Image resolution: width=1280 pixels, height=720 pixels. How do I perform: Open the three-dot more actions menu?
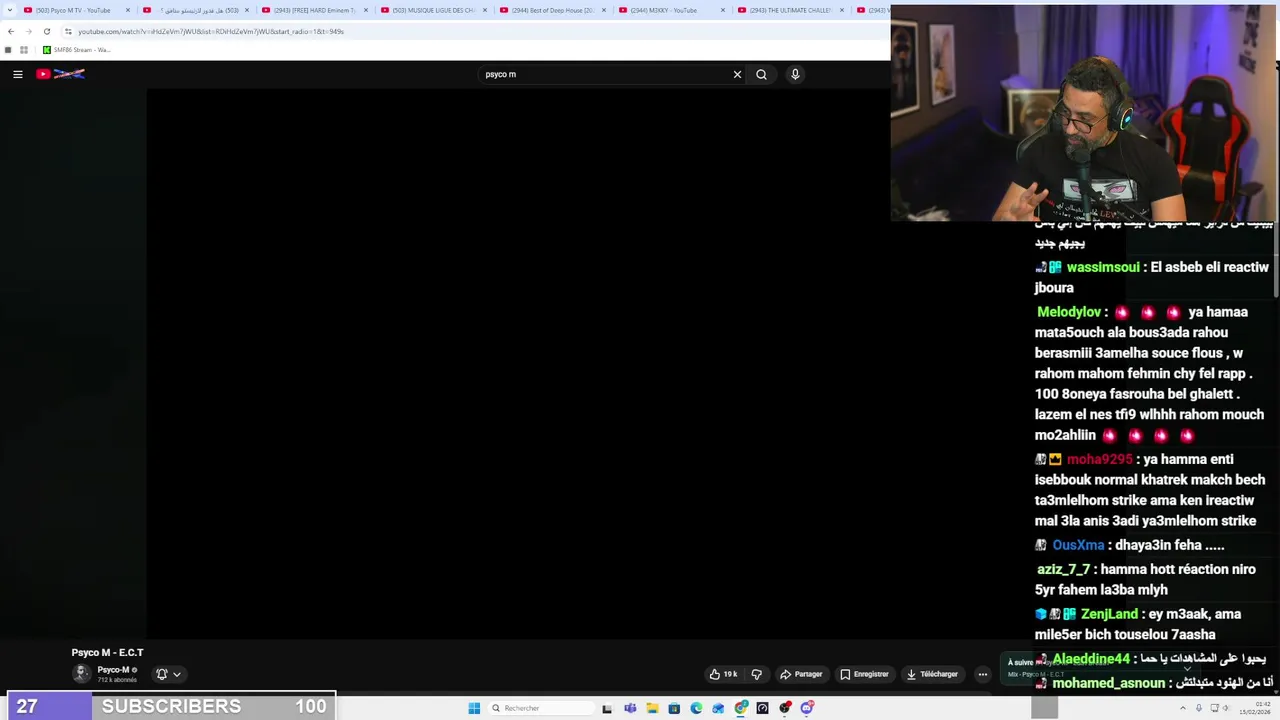point(982,674)
